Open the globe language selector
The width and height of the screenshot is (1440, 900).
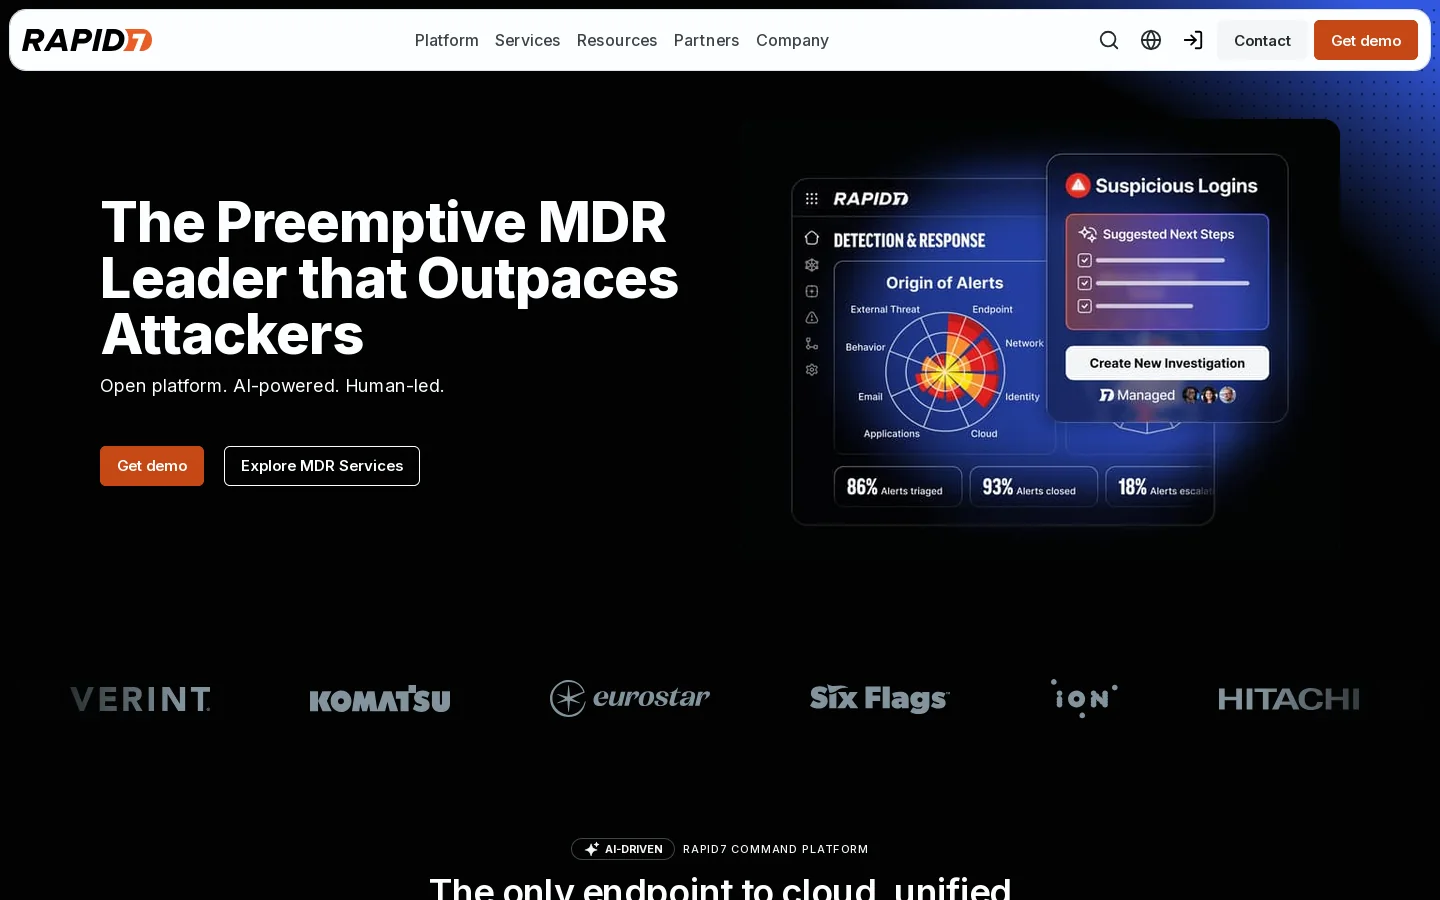(1151, 40)
